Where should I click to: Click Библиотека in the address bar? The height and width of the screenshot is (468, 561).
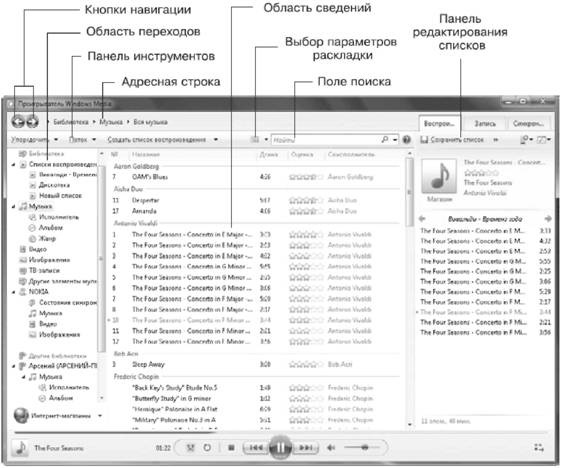pos(70,122)
